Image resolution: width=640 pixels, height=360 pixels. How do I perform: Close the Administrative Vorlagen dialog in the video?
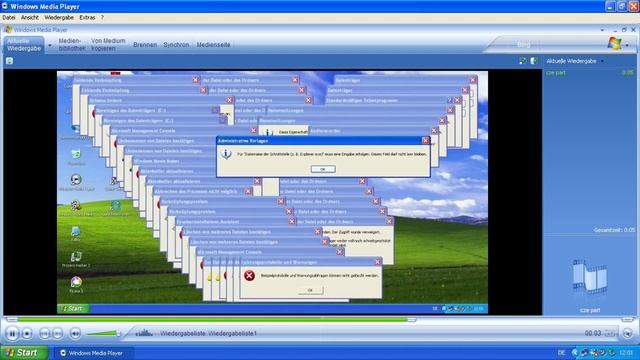pos(425,140)
